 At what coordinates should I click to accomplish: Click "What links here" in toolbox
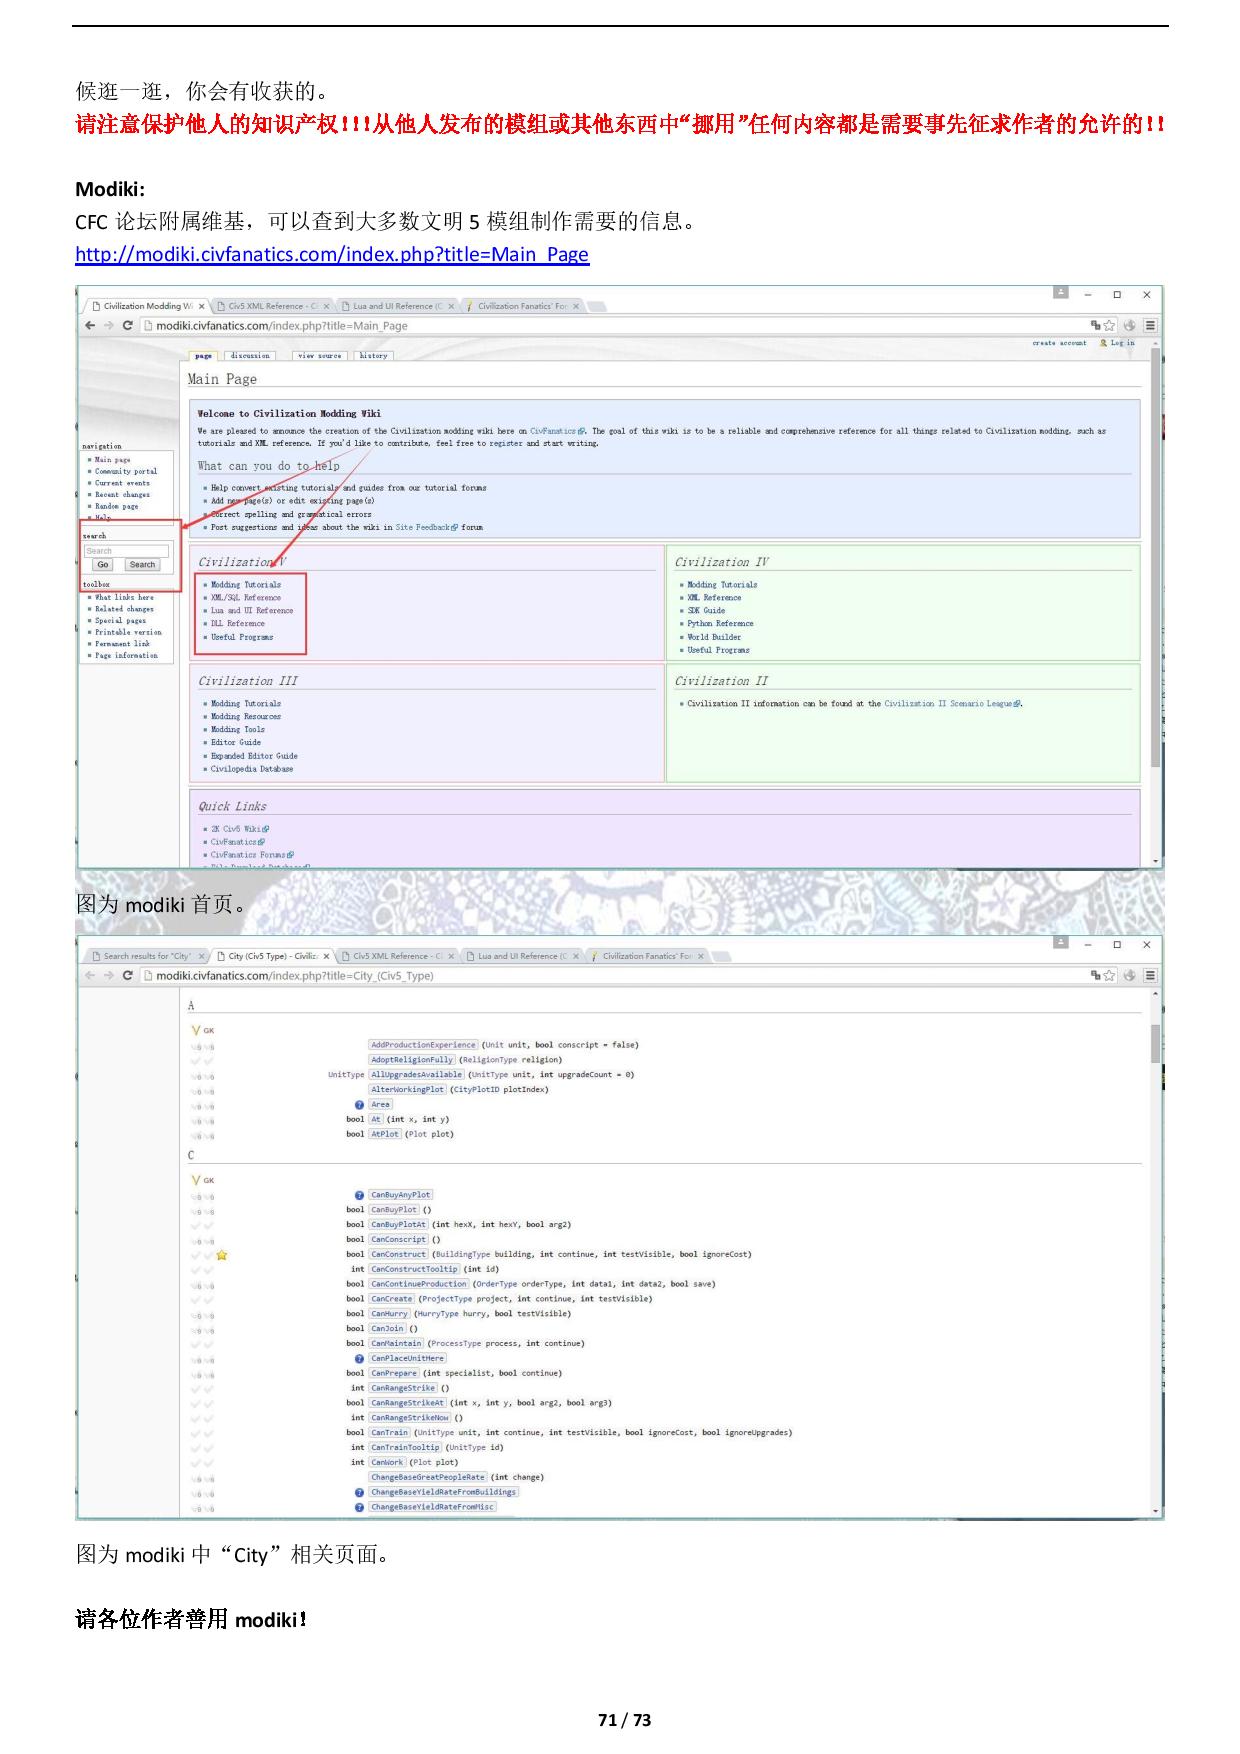(x=124, y=597)
